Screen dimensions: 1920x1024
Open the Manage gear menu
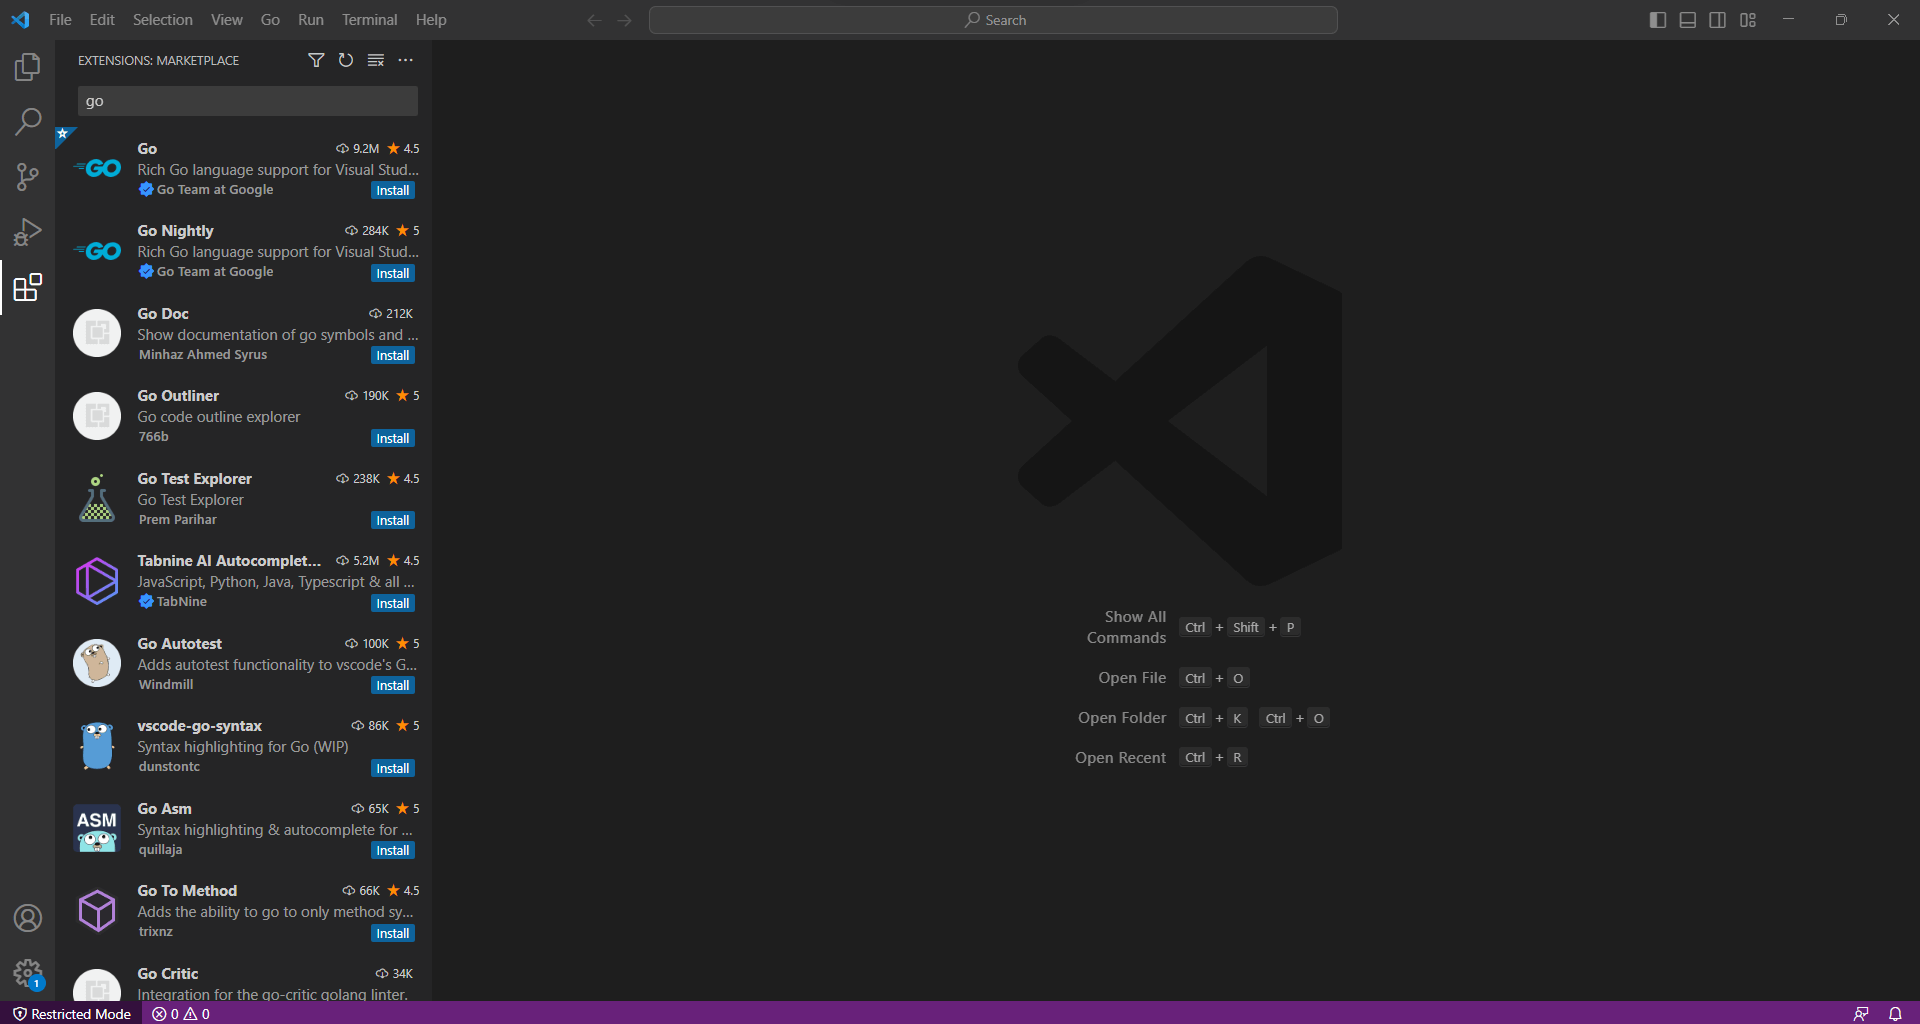pos(27,973)
